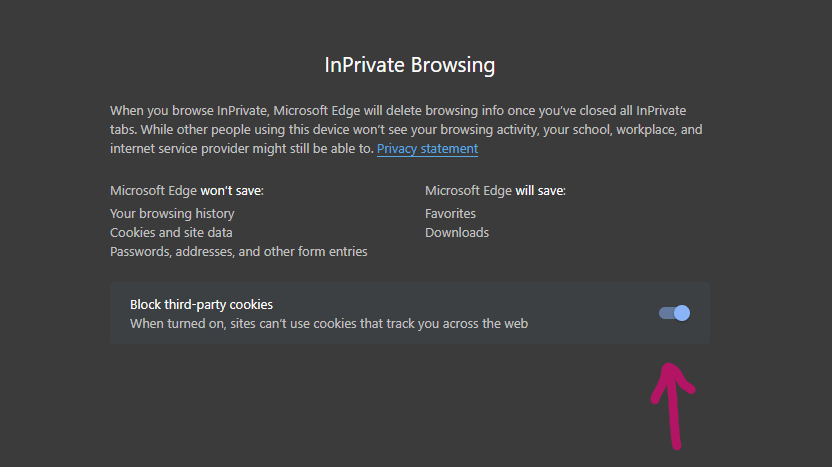
Task: Click "Passwords, addresses, and other form entries"
Action: tap(239, 252)
